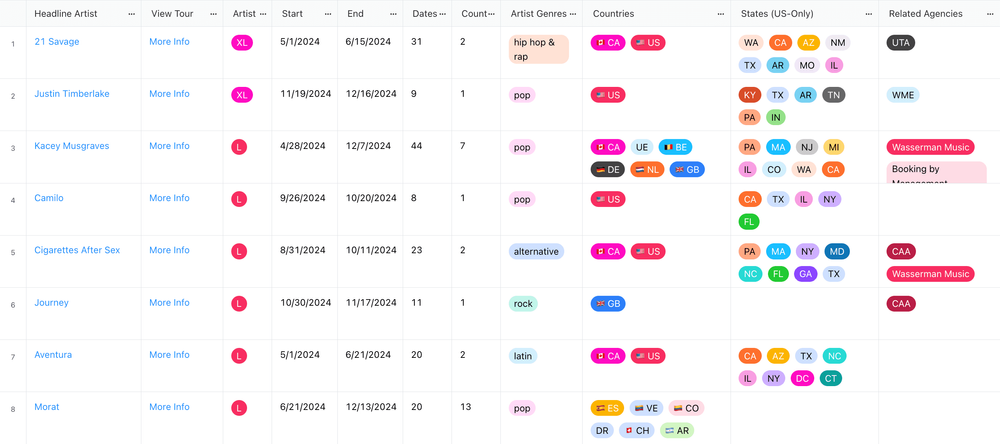Click GB flag tag in Journey row

pyautogui.click(x=608, y=304)
